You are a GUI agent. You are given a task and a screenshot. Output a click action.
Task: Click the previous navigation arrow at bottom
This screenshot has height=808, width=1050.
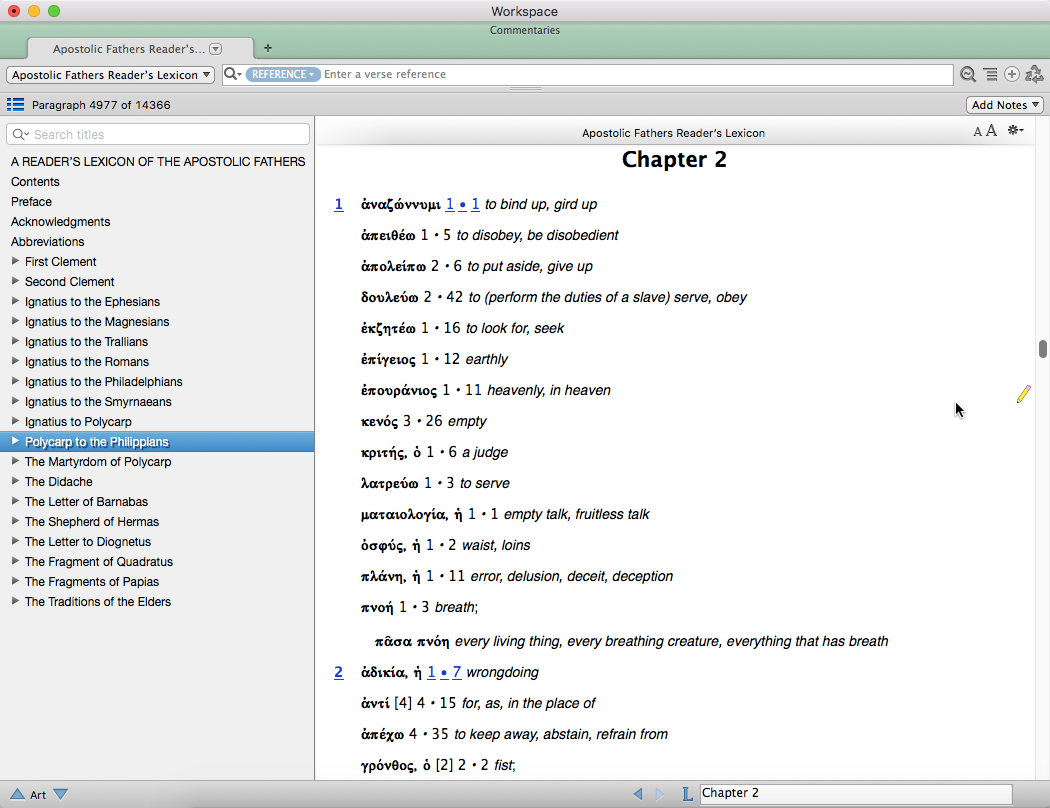(638, 794)
